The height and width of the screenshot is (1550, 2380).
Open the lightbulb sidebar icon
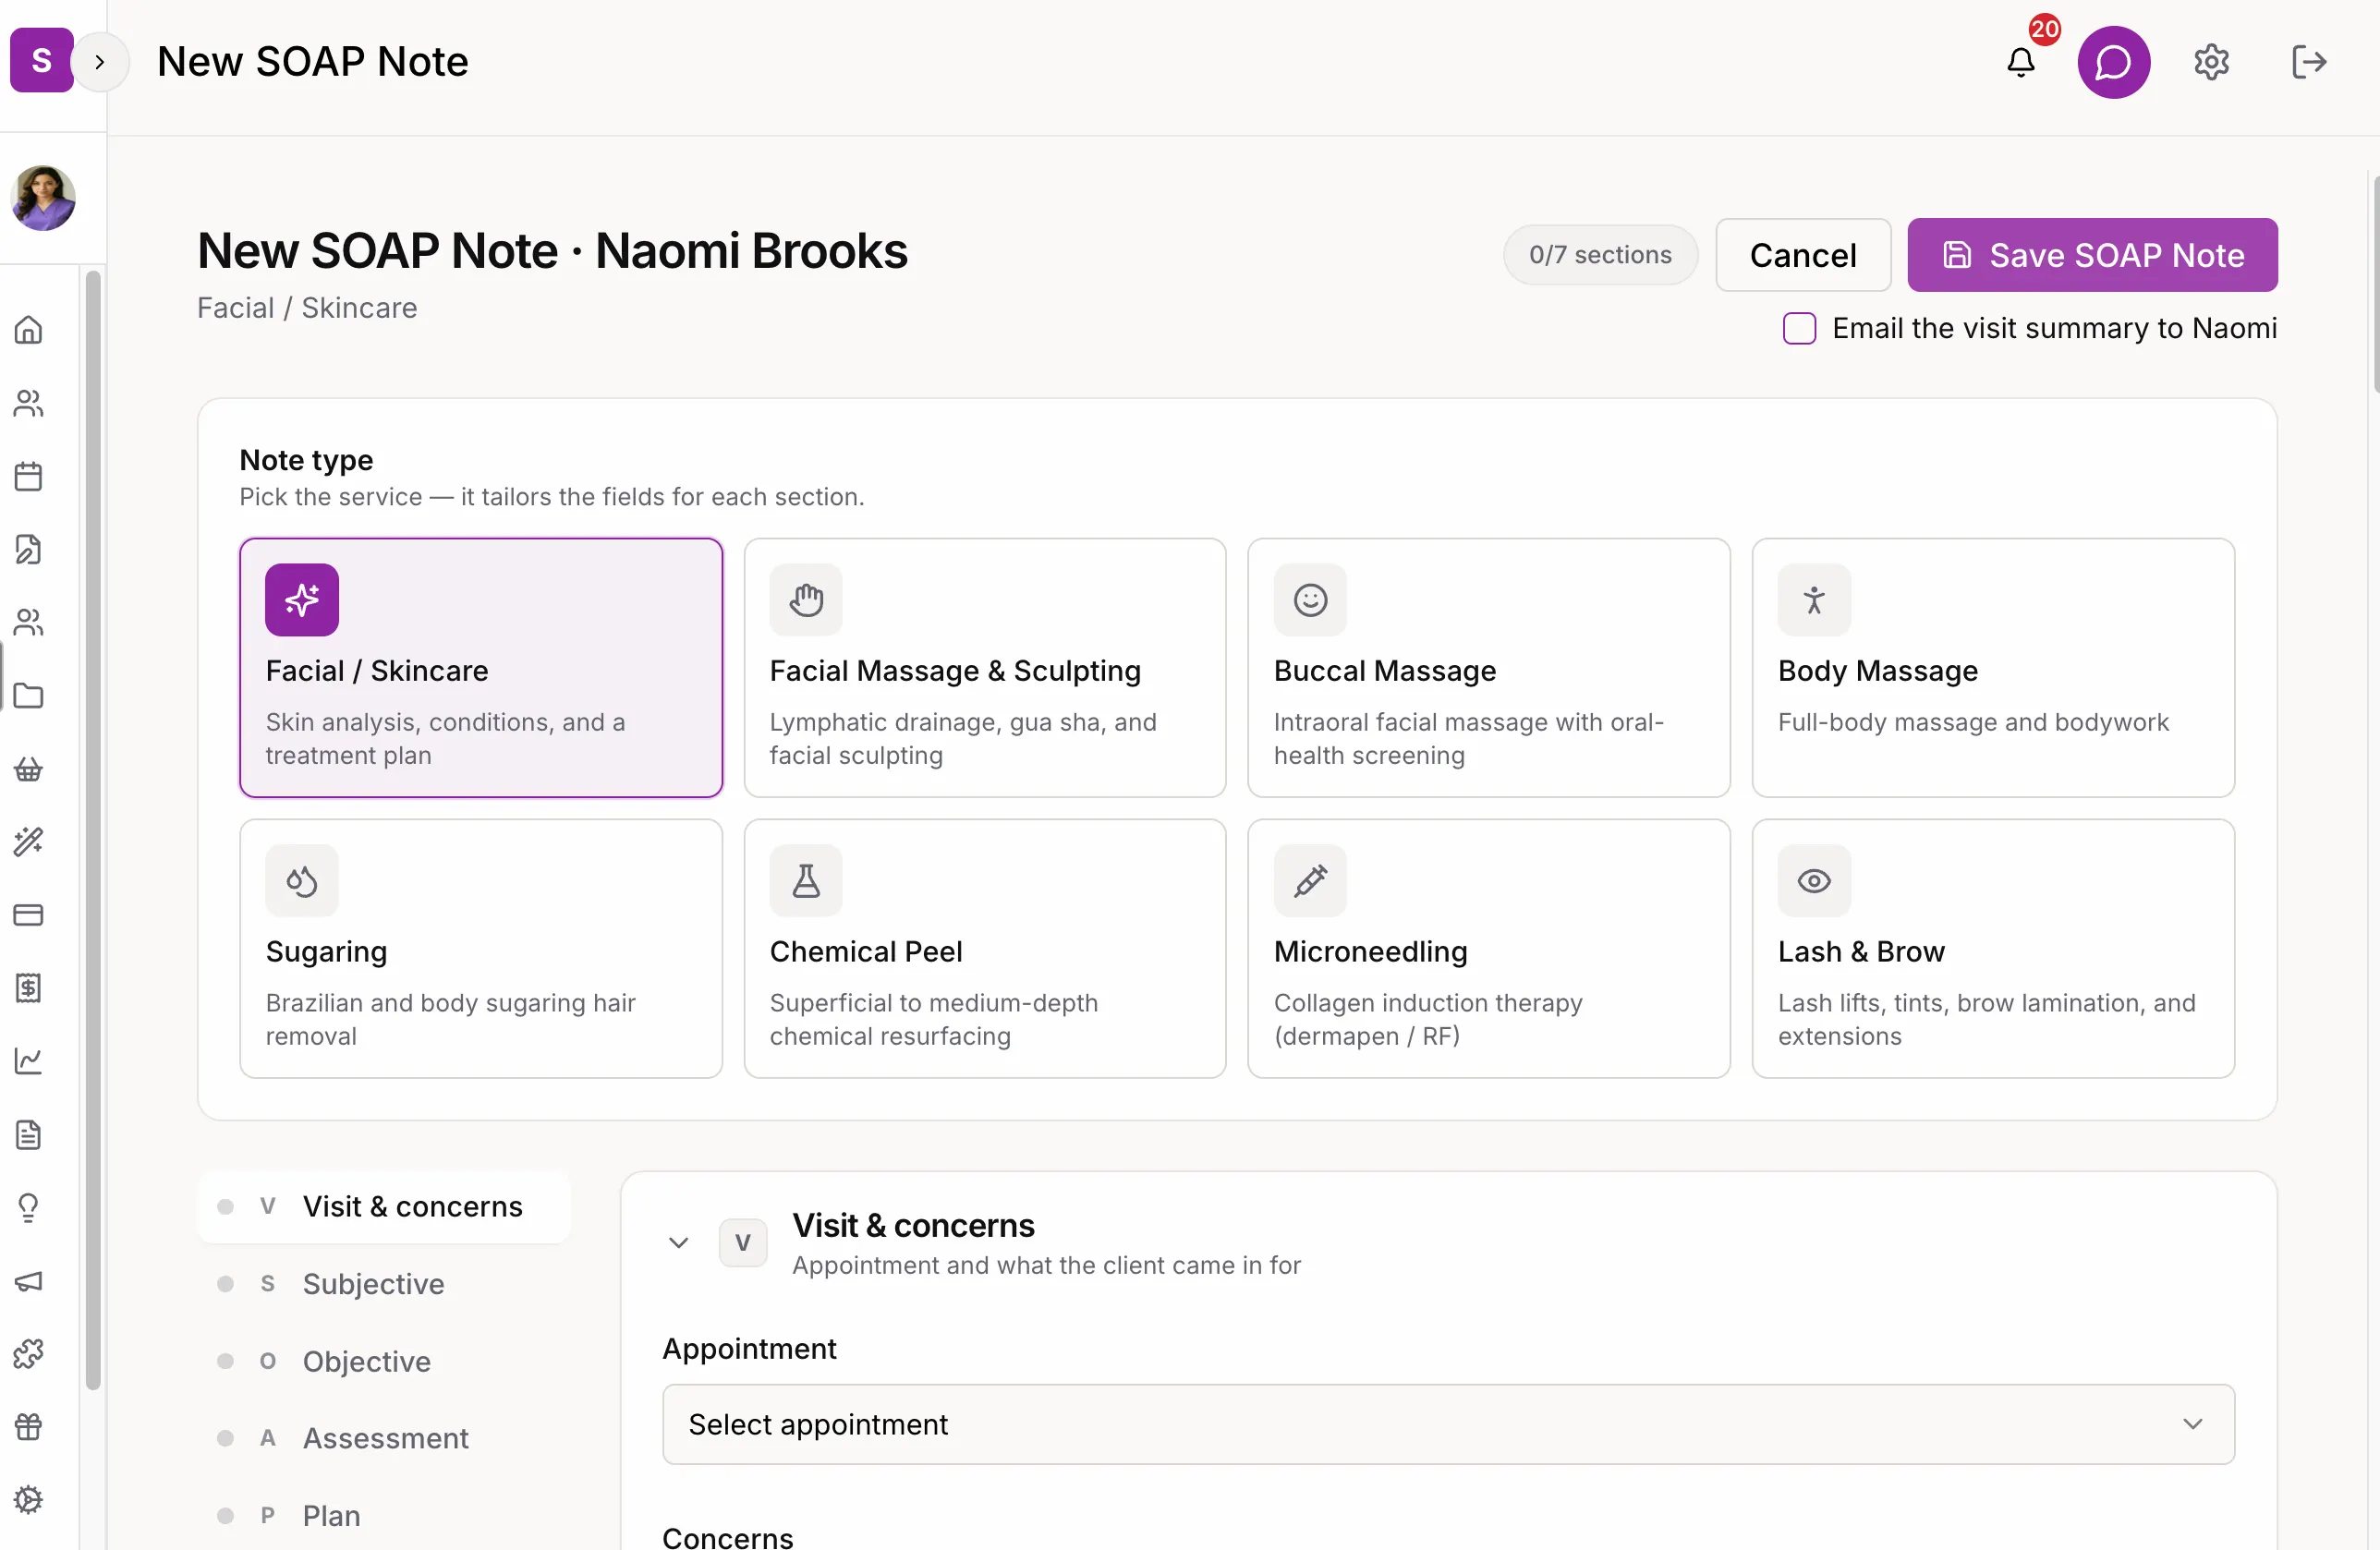29,1208
